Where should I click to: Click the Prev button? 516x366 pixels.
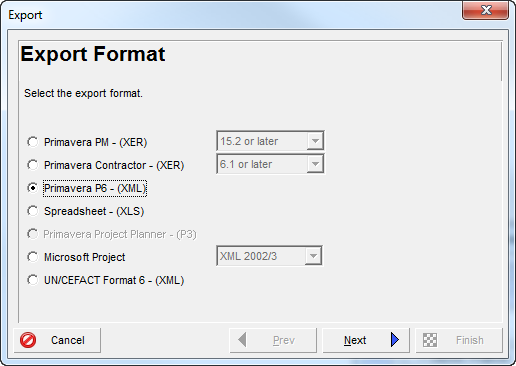pos(273,340)
